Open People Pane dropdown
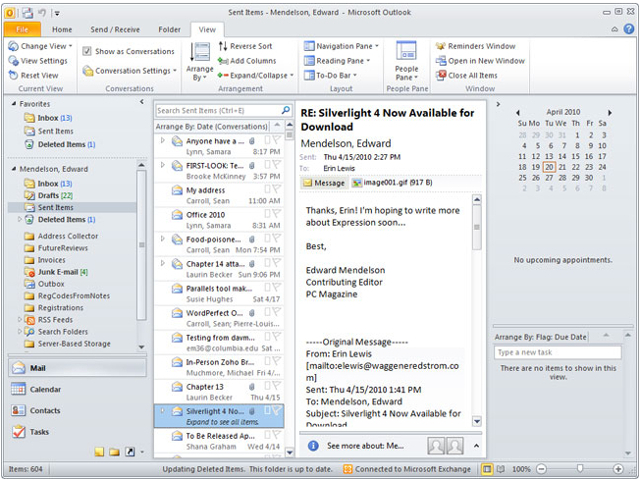 pyautogui.click(x=406, y=61)
